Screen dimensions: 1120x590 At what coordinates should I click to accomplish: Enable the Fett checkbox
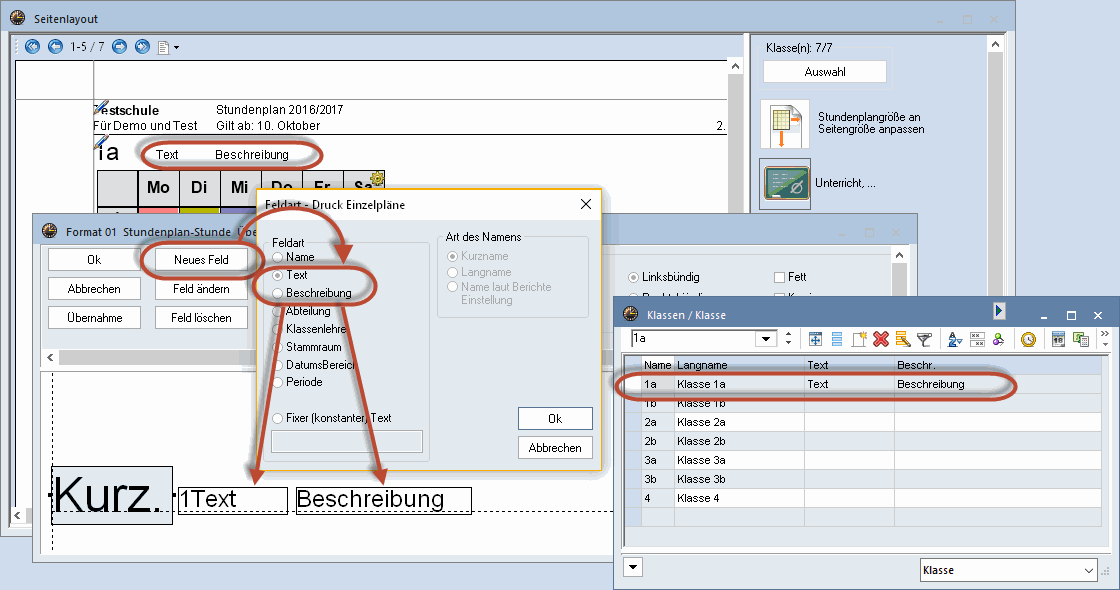tap(779, 277)
